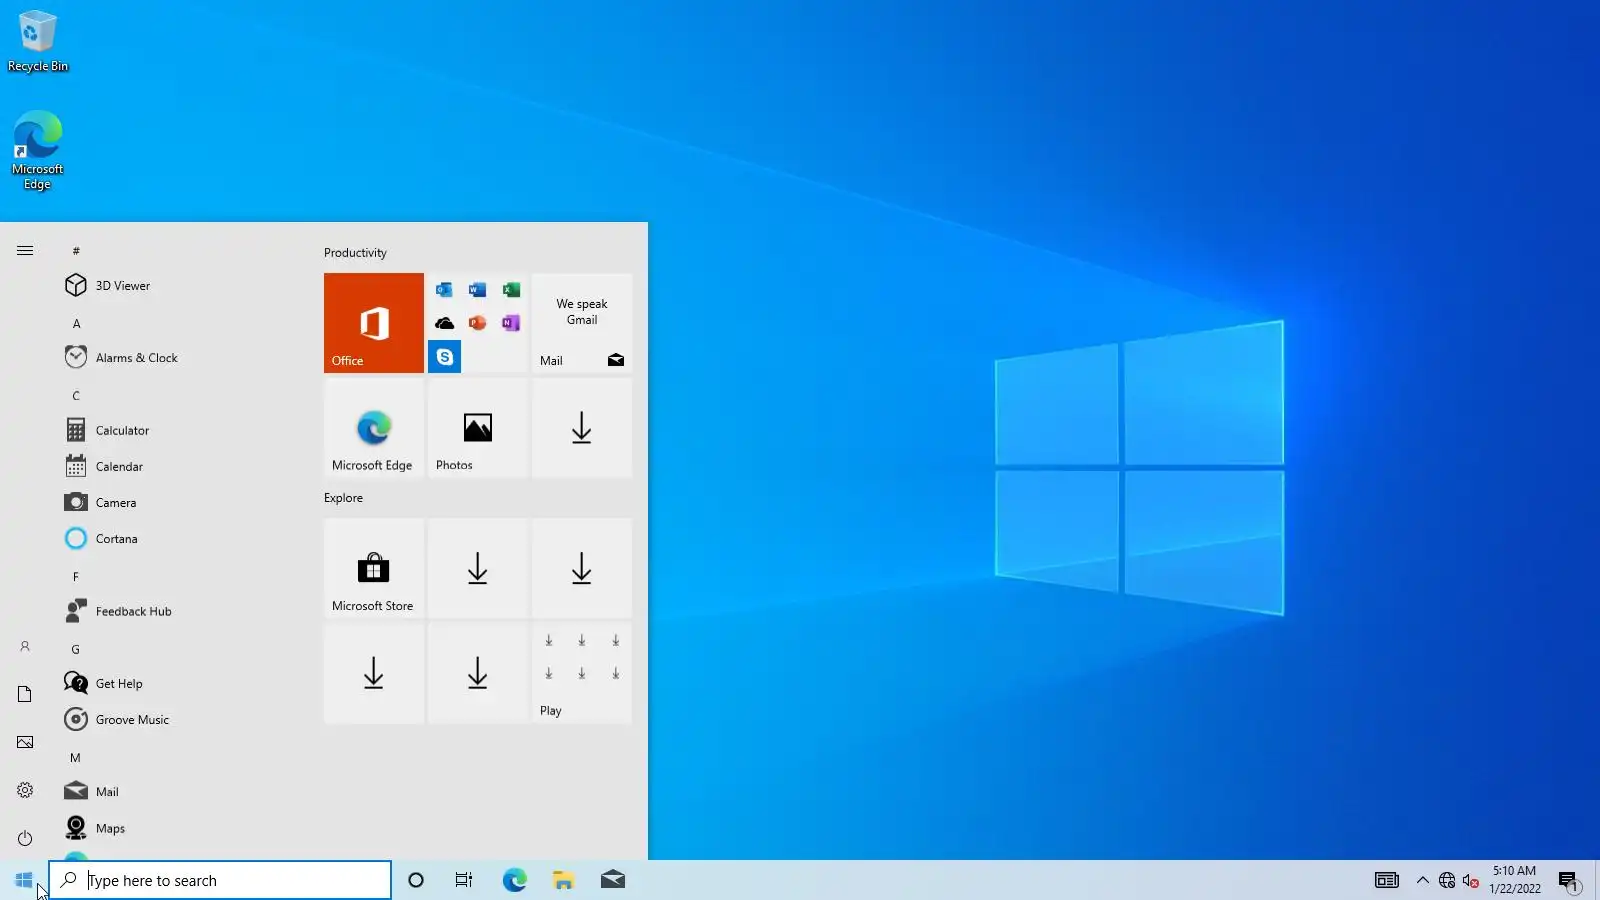The width and height of the screenshot is (1600, 900).
Task: Open Task View from the taskbar
Action: coord(464,880)
